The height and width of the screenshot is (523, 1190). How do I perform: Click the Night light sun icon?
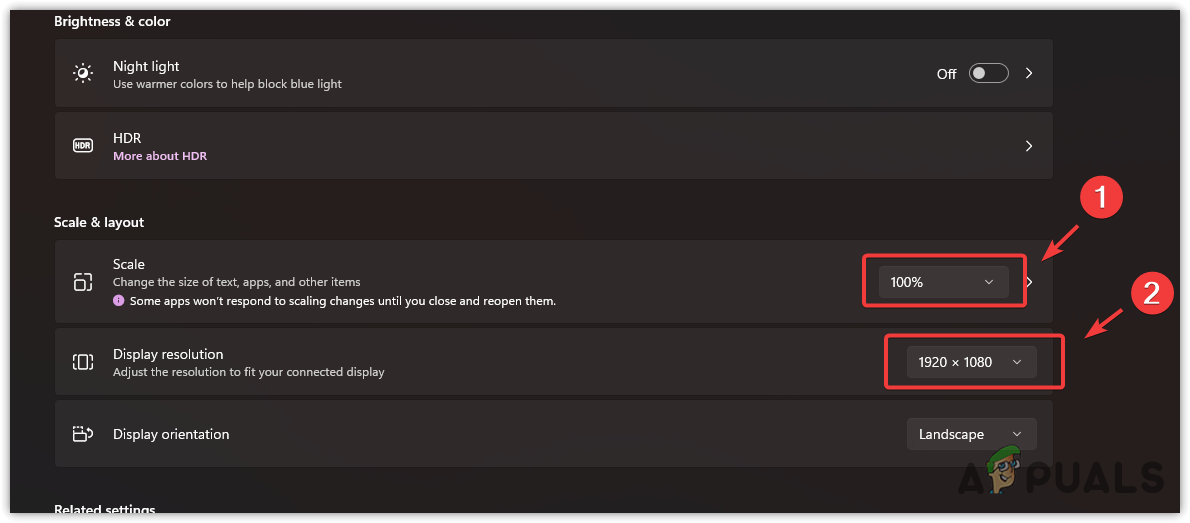[83, 73]
